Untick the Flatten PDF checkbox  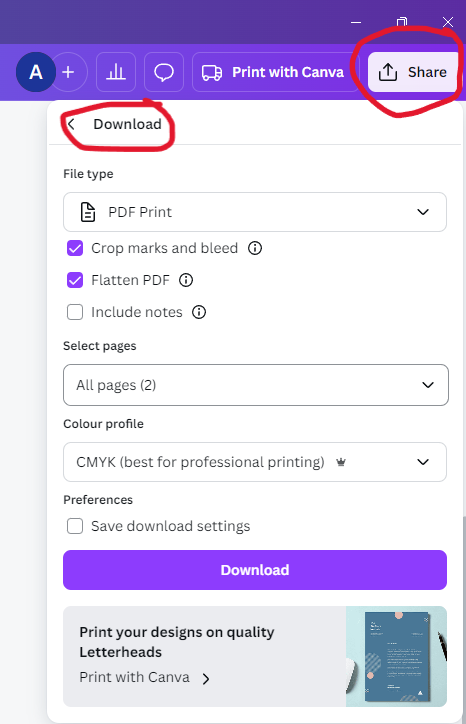[x=75, y=280]
